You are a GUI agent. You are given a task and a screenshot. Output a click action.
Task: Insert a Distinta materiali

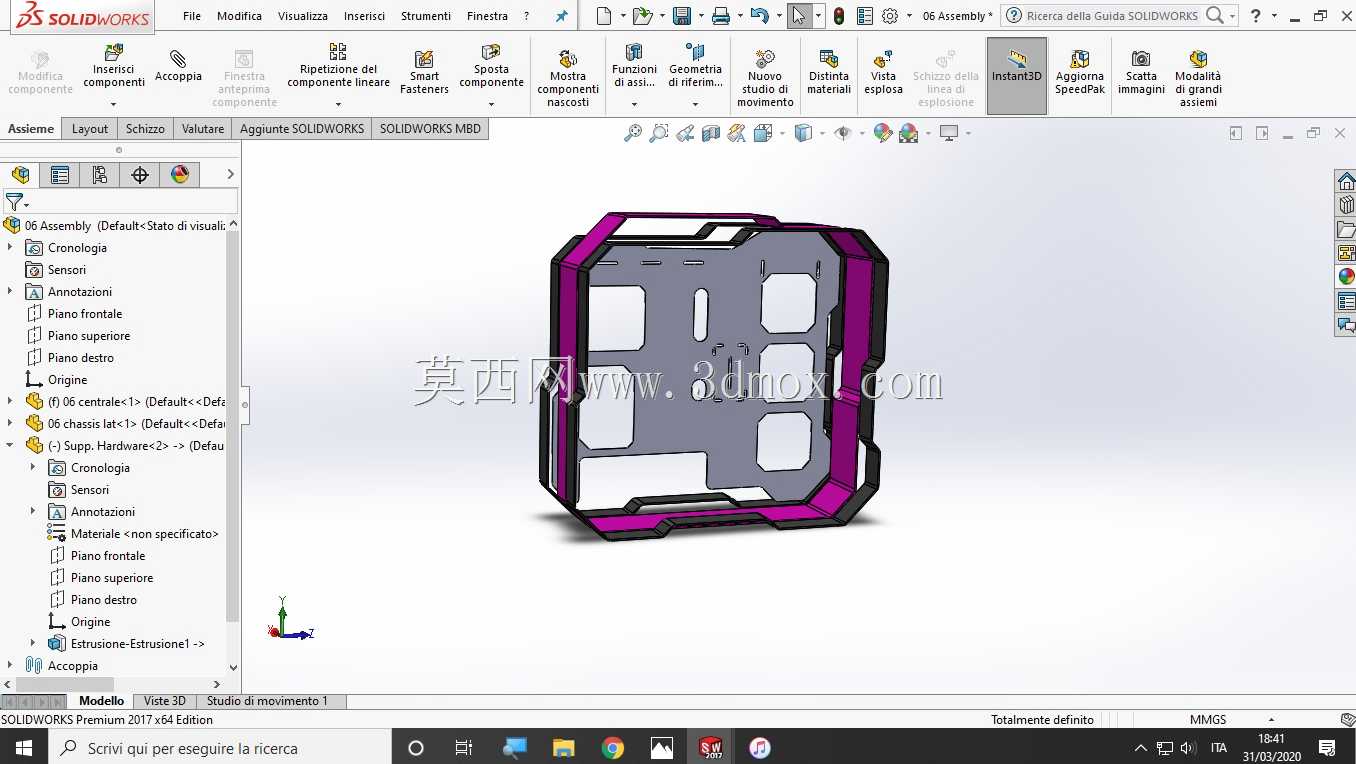click(828, 72)
